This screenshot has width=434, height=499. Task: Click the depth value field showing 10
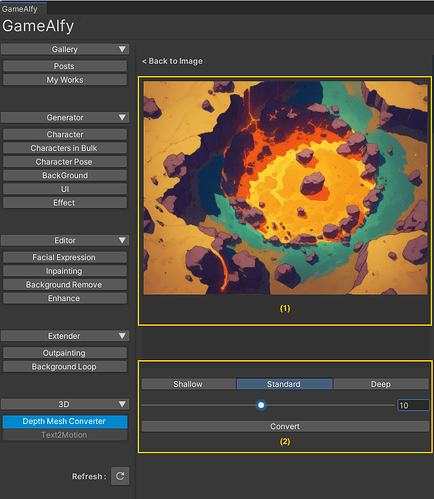[413, 405]
